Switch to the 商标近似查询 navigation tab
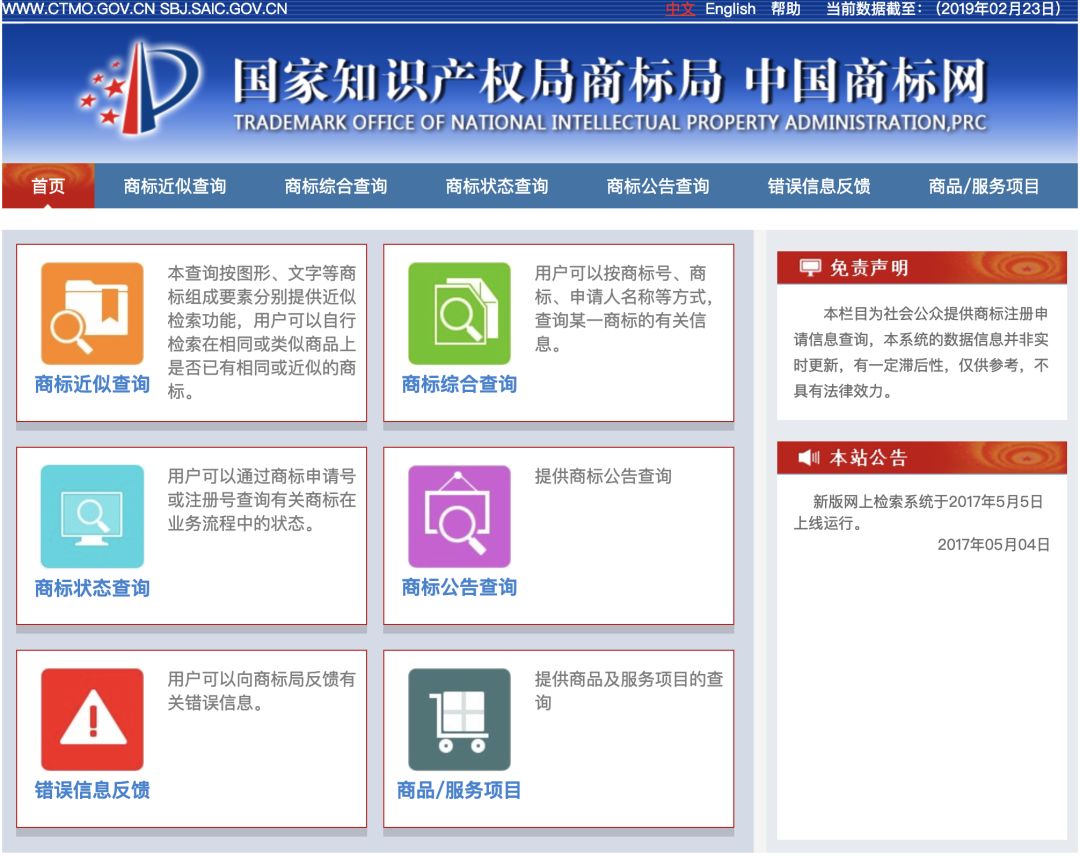 pos(178,186)
